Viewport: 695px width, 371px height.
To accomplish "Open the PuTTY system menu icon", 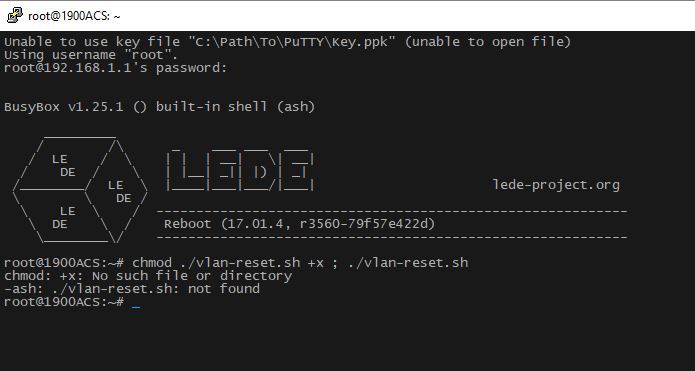I will click(15, 16).
